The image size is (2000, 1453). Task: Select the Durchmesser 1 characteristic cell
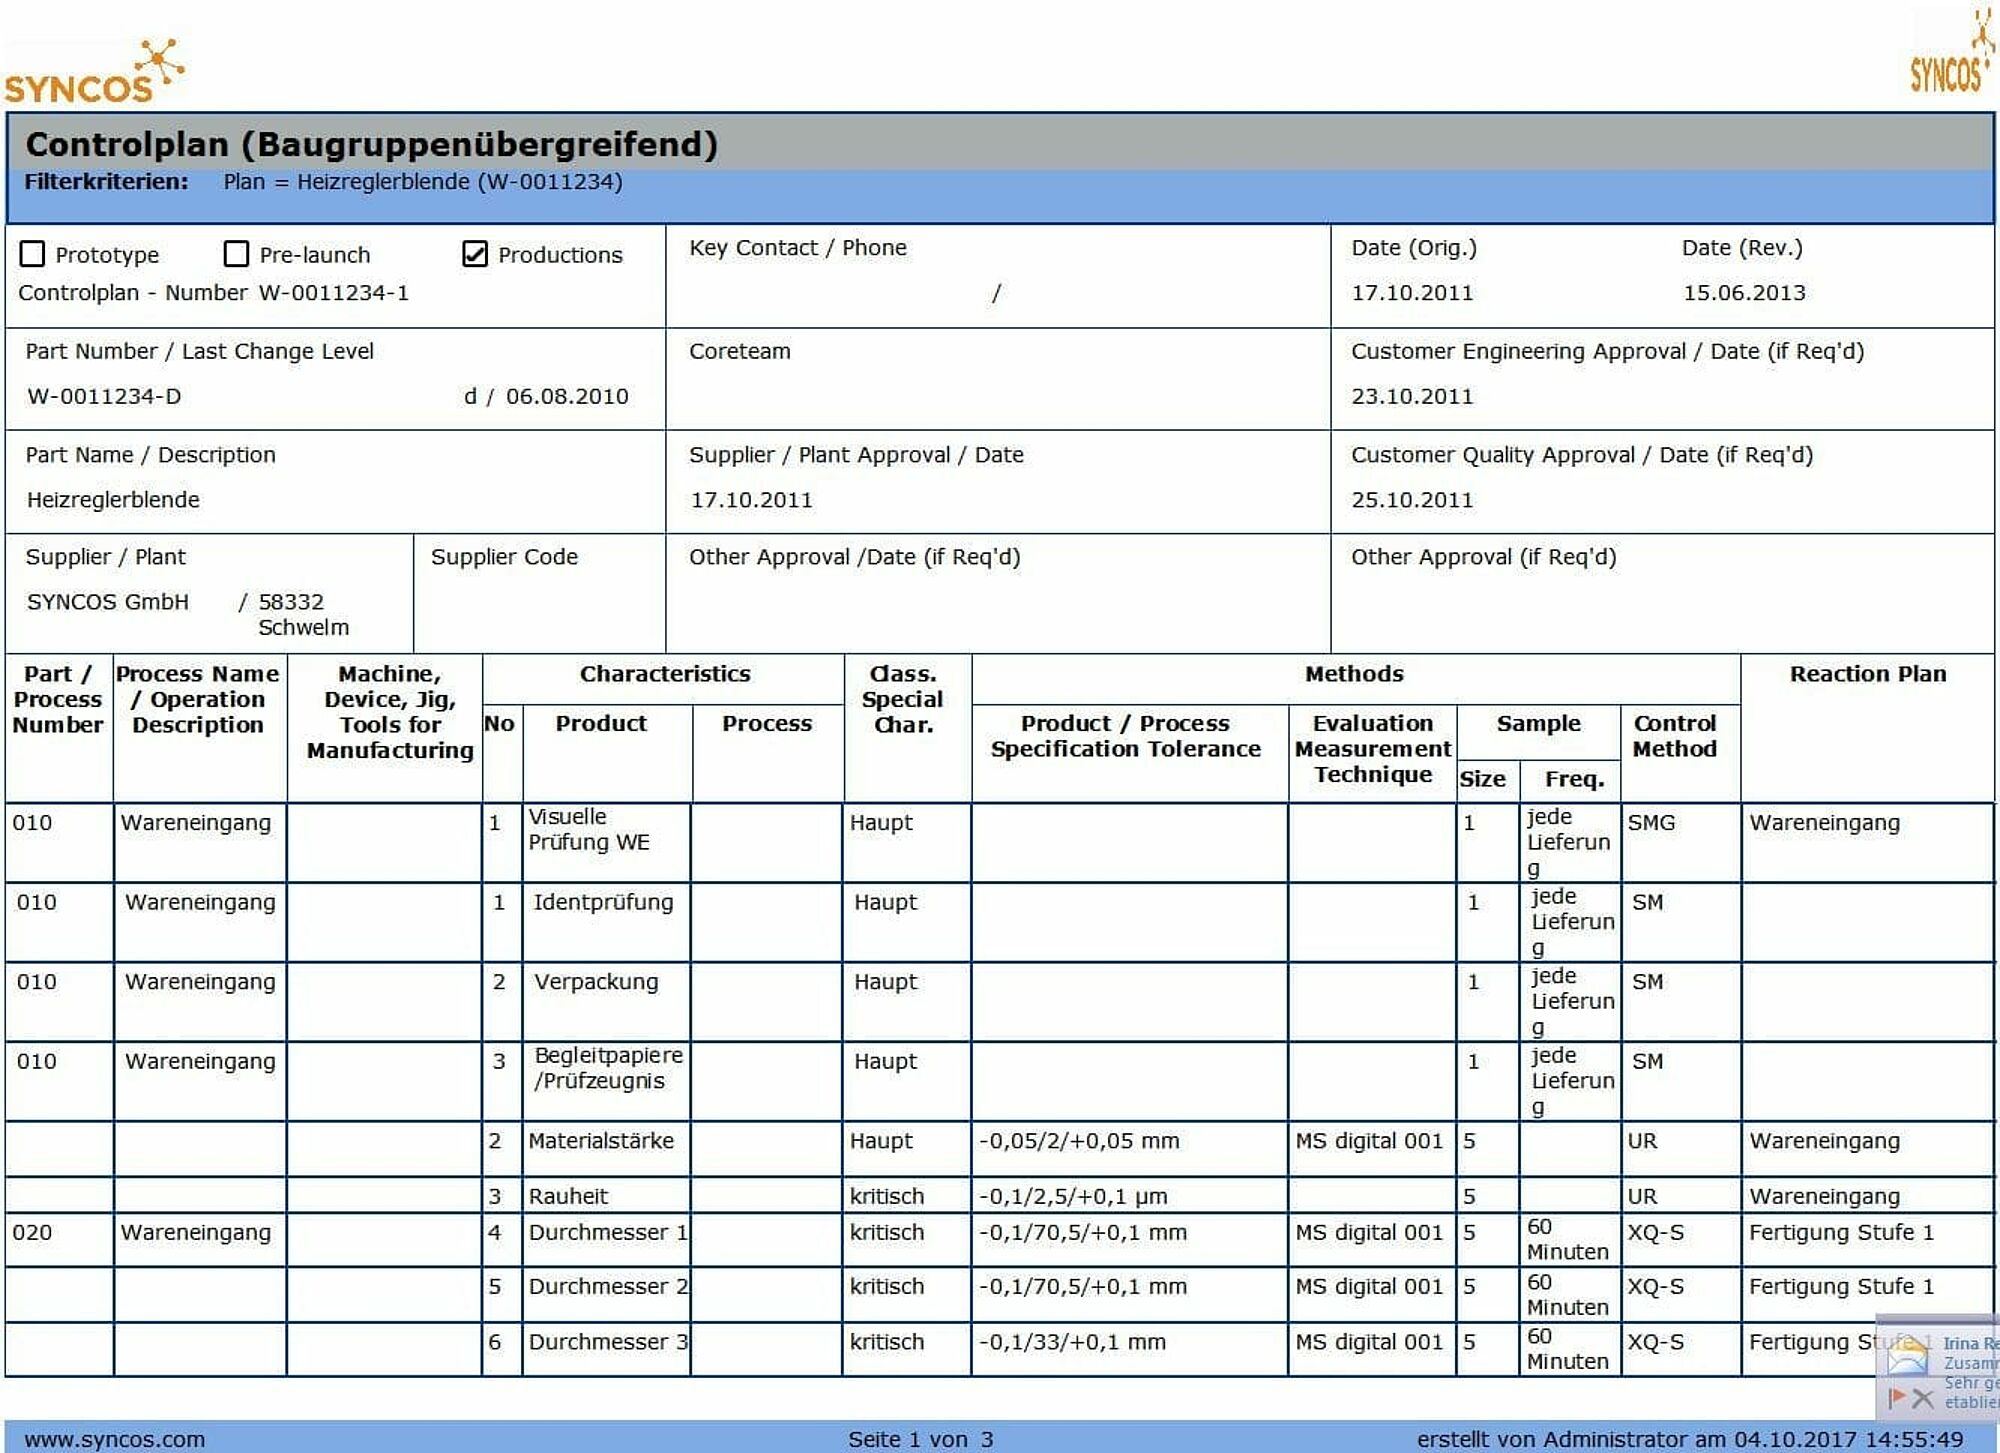click(x=606, y=1232)
